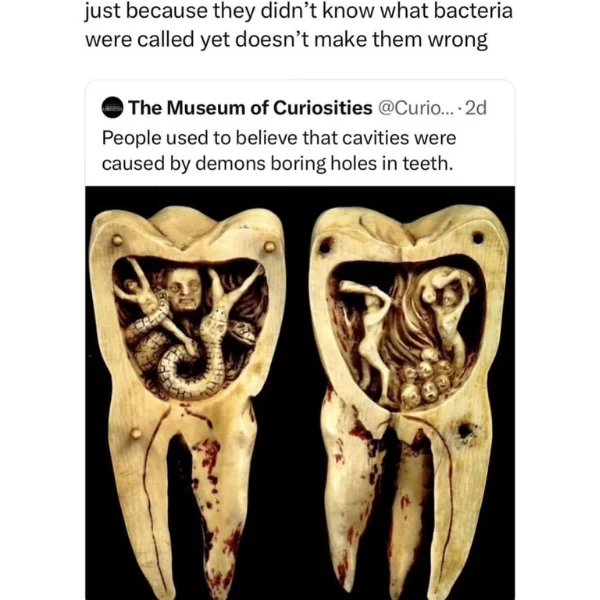
Task: Click the lower peg on left tooth root
Action: click(136, 433)
